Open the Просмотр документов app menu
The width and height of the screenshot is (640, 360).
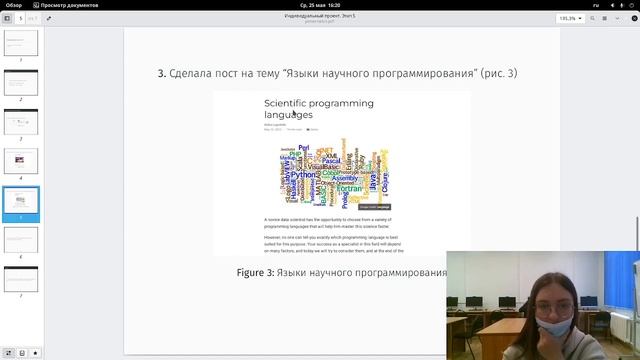pyautogui.click(x=65, y=5)
